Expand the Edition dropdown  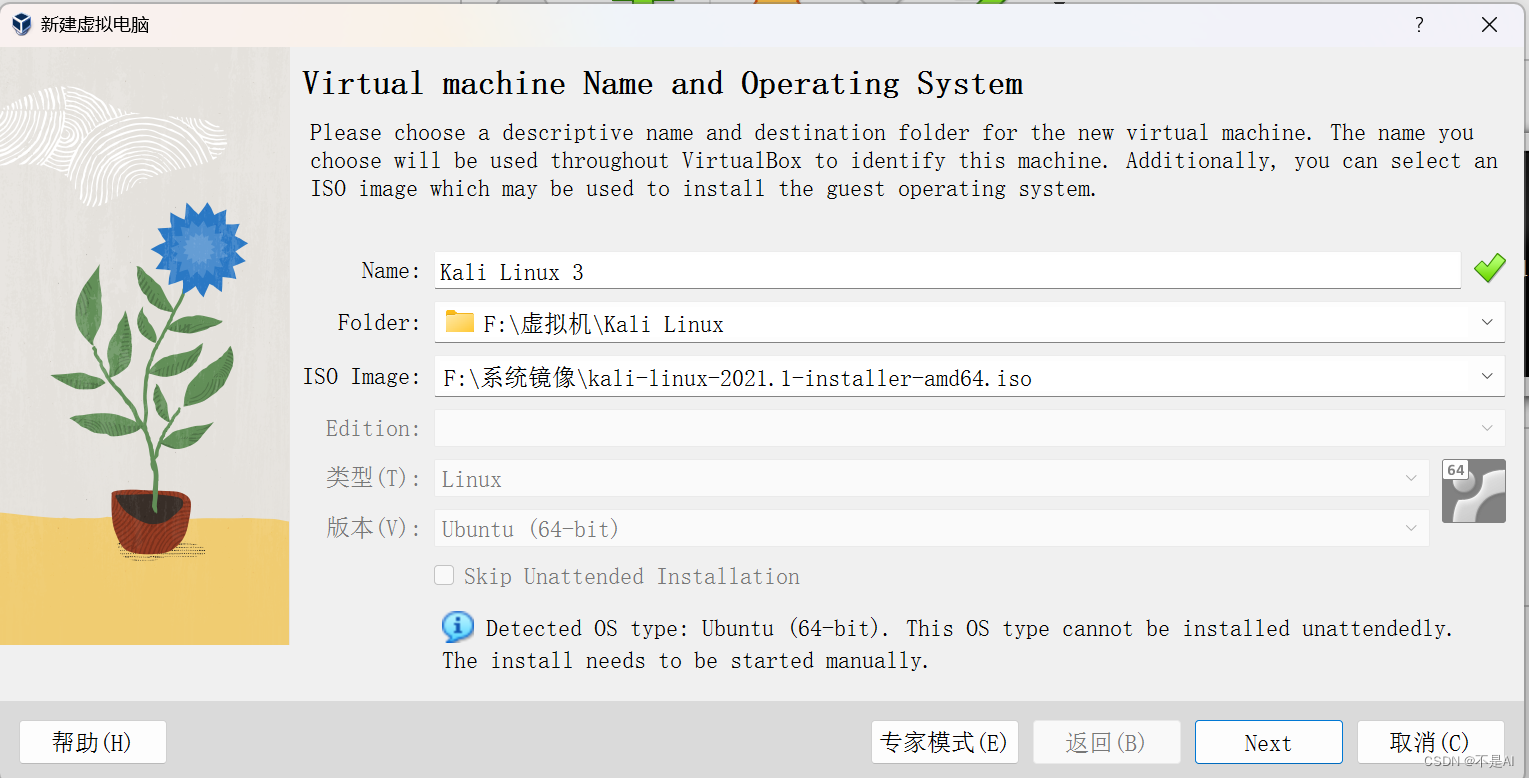pos(1486,428)
